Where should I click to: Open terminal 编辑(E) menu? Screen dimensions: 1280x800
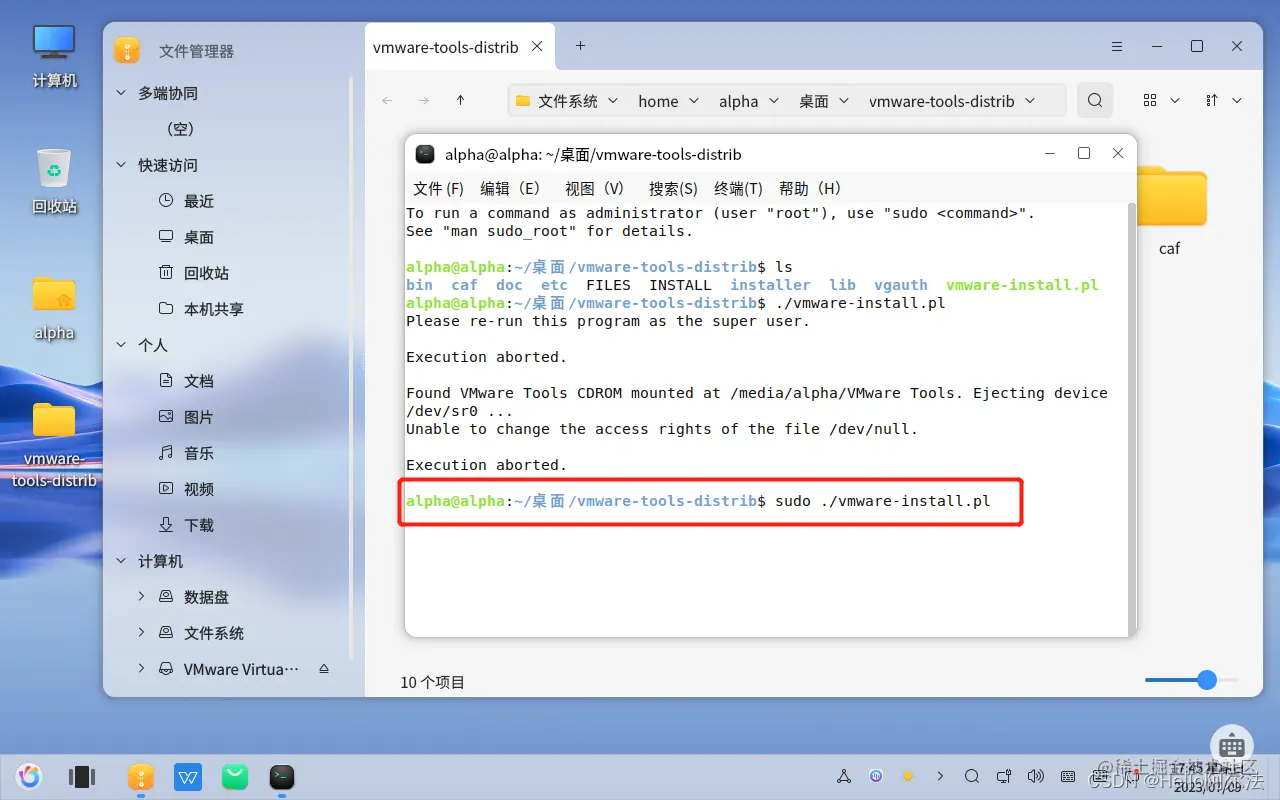[x=510, y=188]
